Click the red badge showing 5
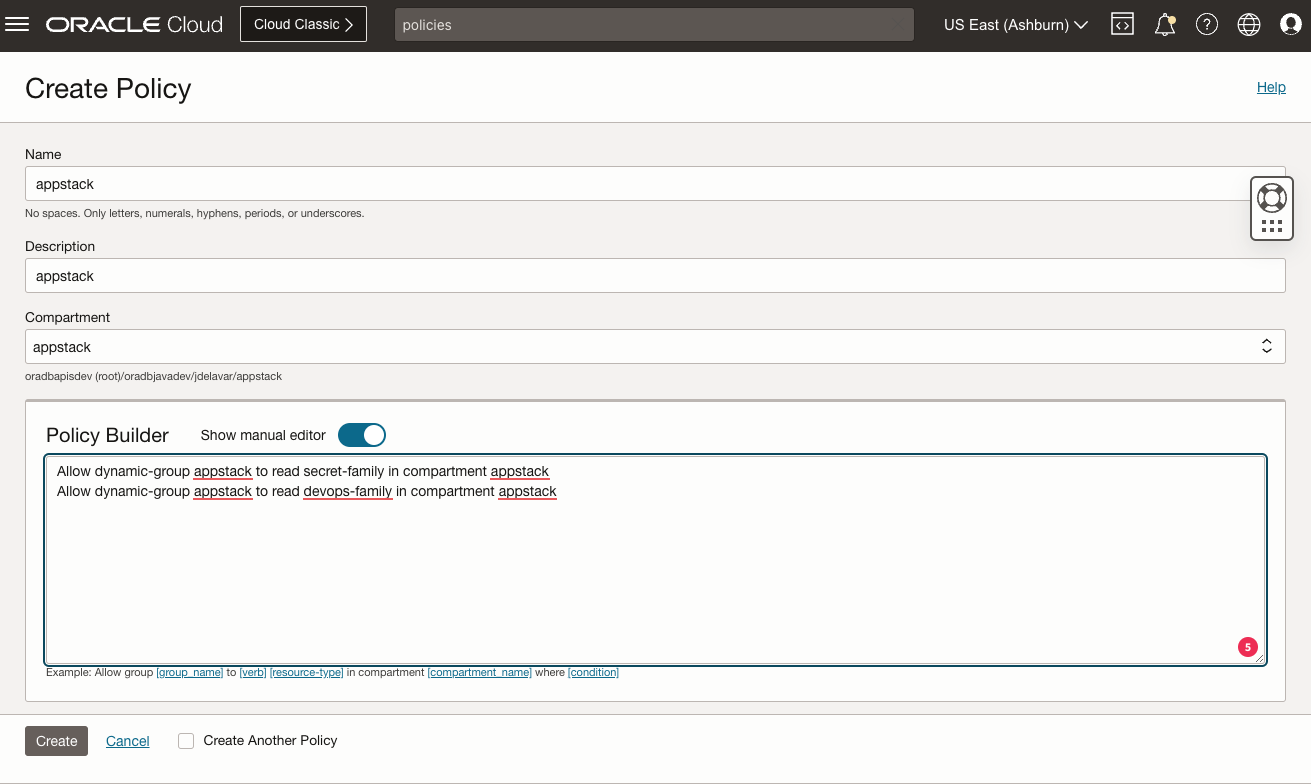The image size is (1311, 784). click(1247, 647)
